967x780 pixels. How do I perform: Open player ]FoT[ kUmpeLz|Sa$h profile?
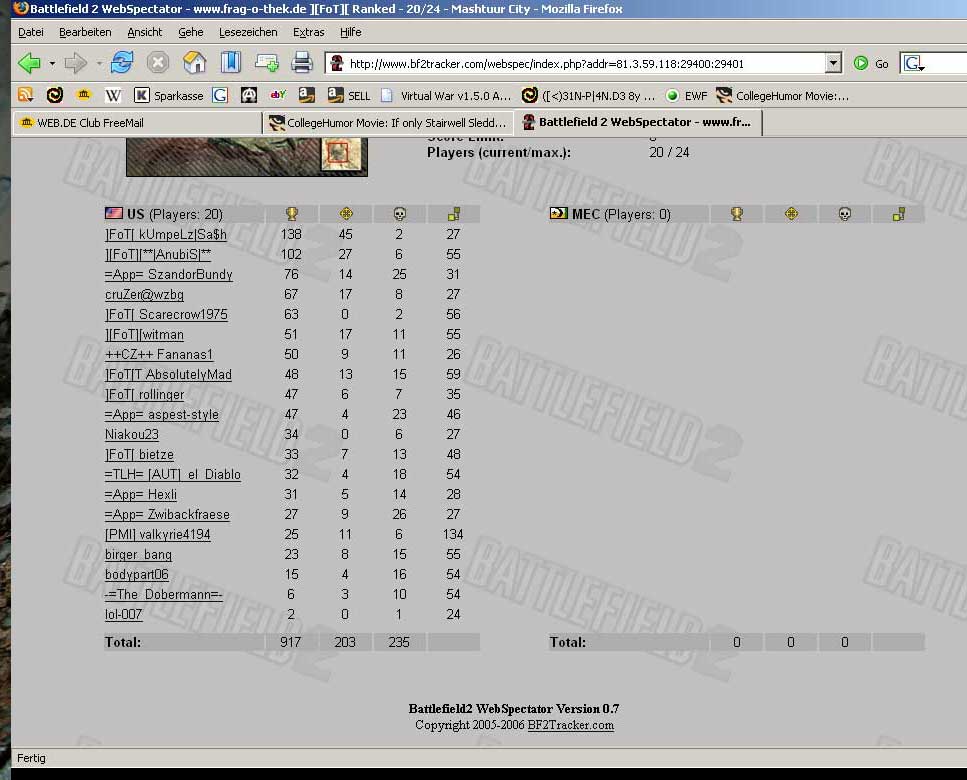[166, 234]
